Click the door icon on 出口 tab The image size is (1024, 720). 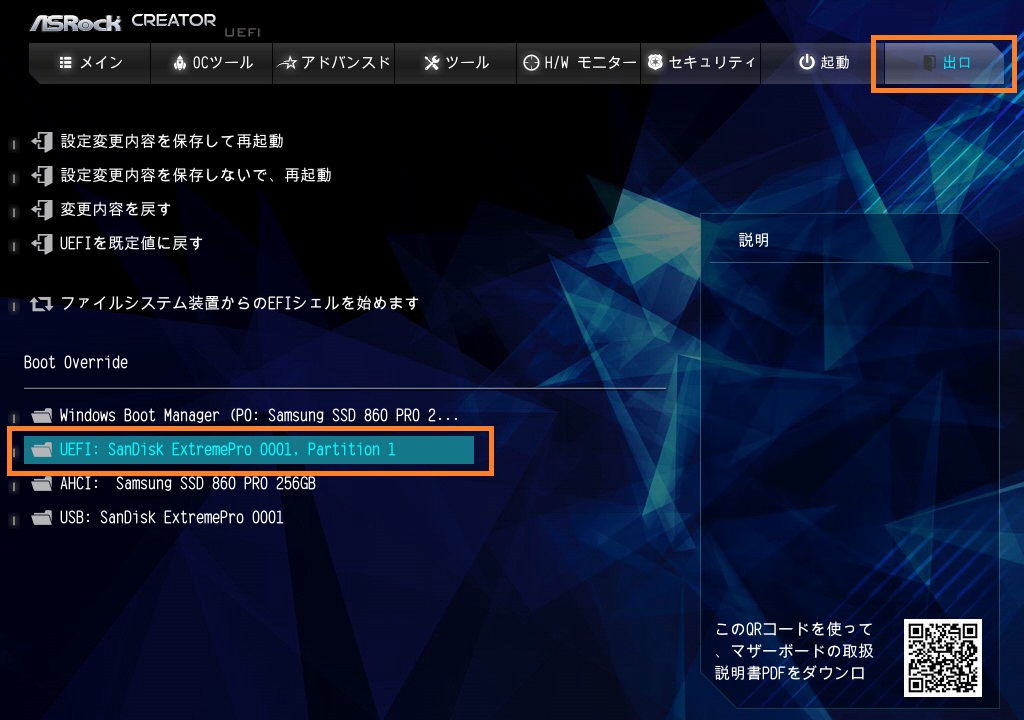point(929,63)
